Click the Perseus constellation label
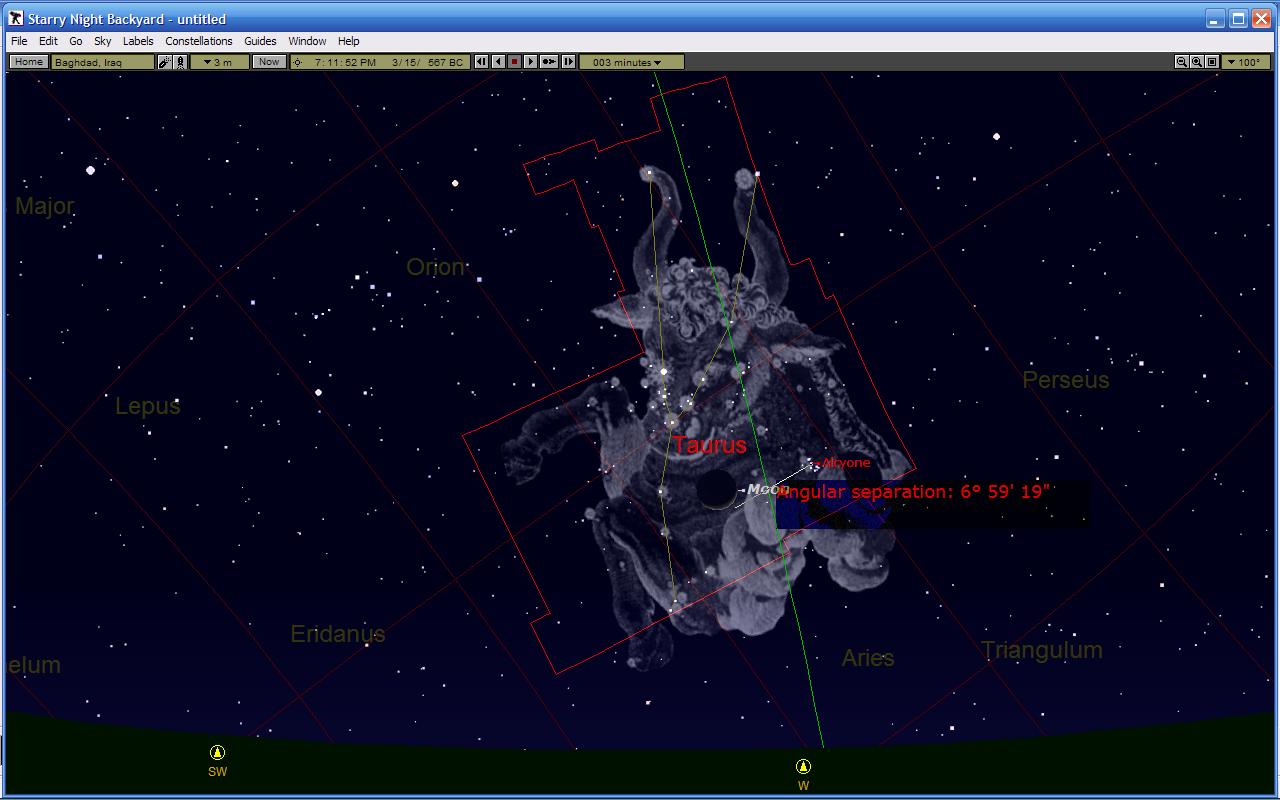This screenshot has height=800, width=1280. [x=1066, y=380]
